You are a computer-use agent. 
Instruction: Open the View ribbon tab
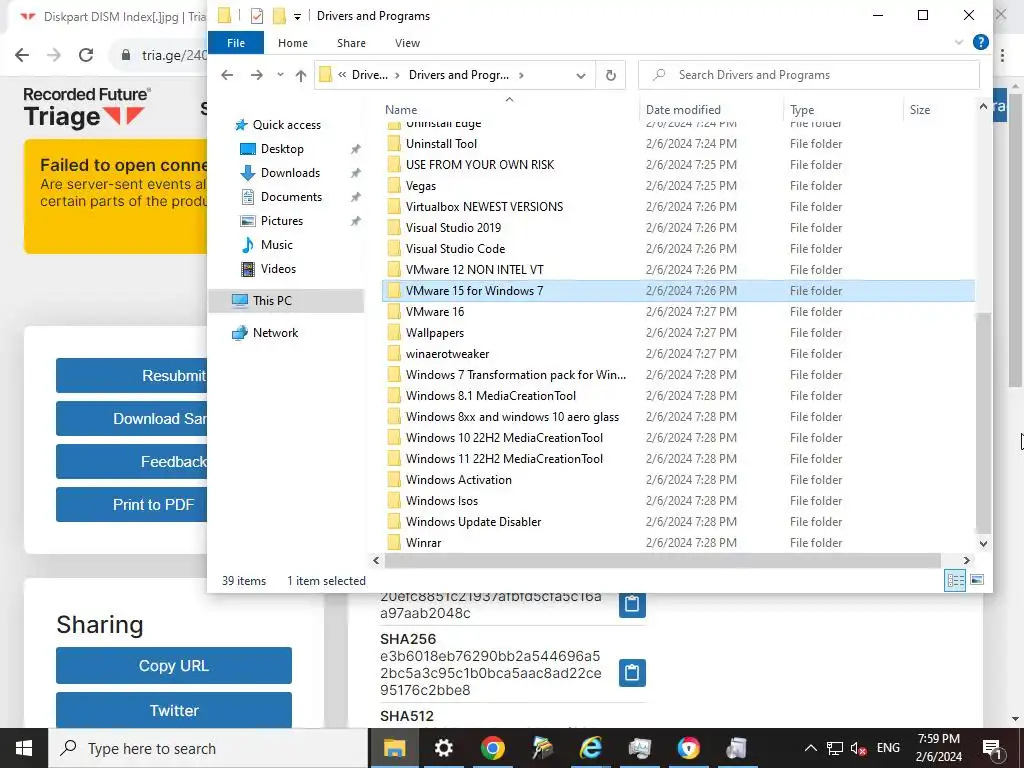[408, 43]
